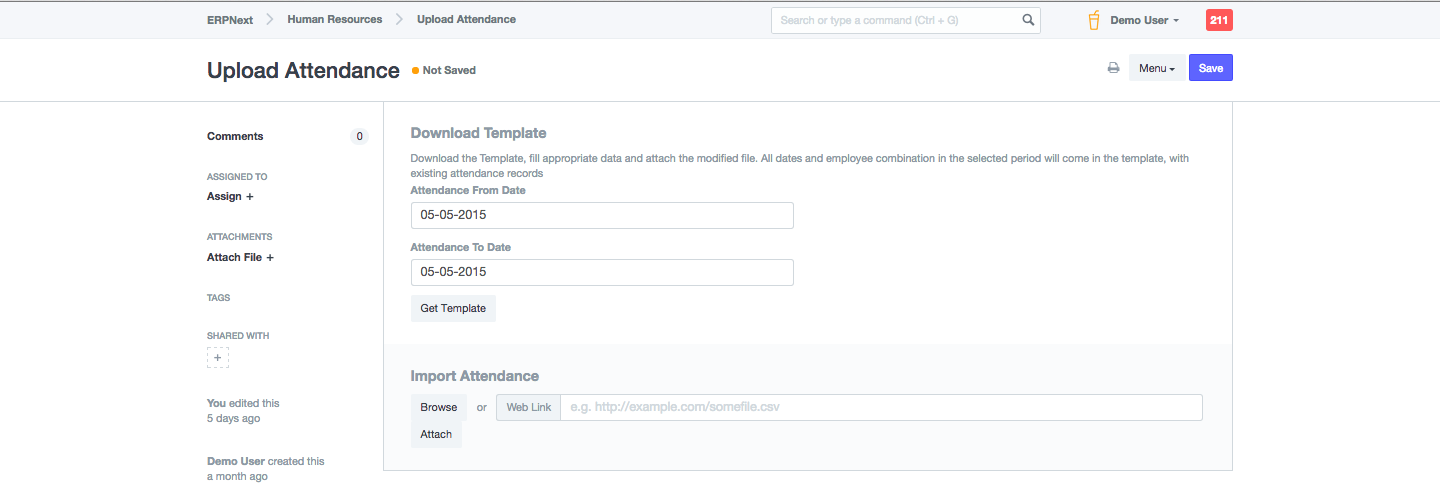Open the Menu dropdown
This screenshot has width=1440, height=487.
(x=1157, y=68)
